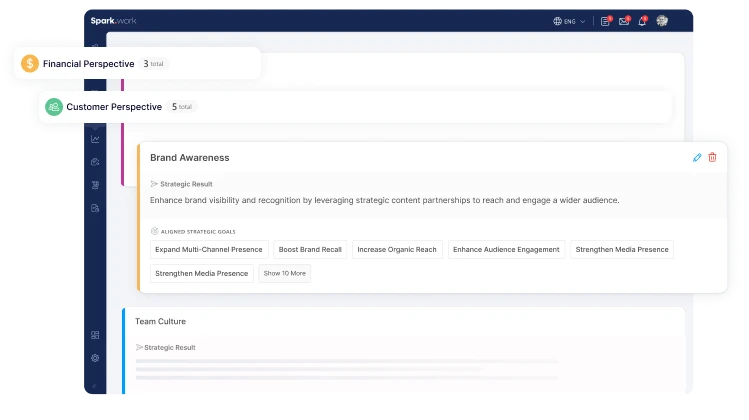Edit Brand Awareness with the pencil icon

tap(697, 157)
